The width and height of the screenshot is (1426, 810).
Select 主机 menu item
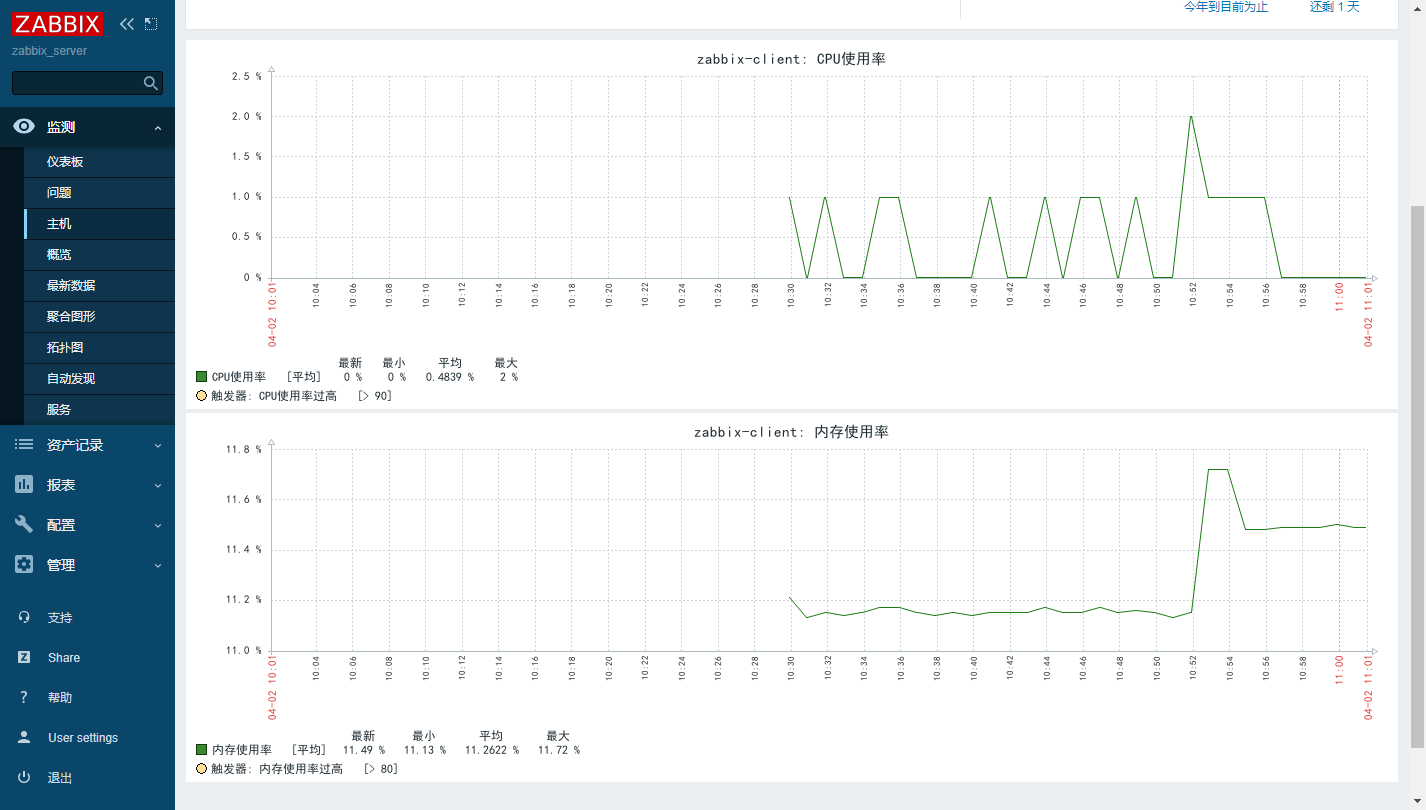99,224
